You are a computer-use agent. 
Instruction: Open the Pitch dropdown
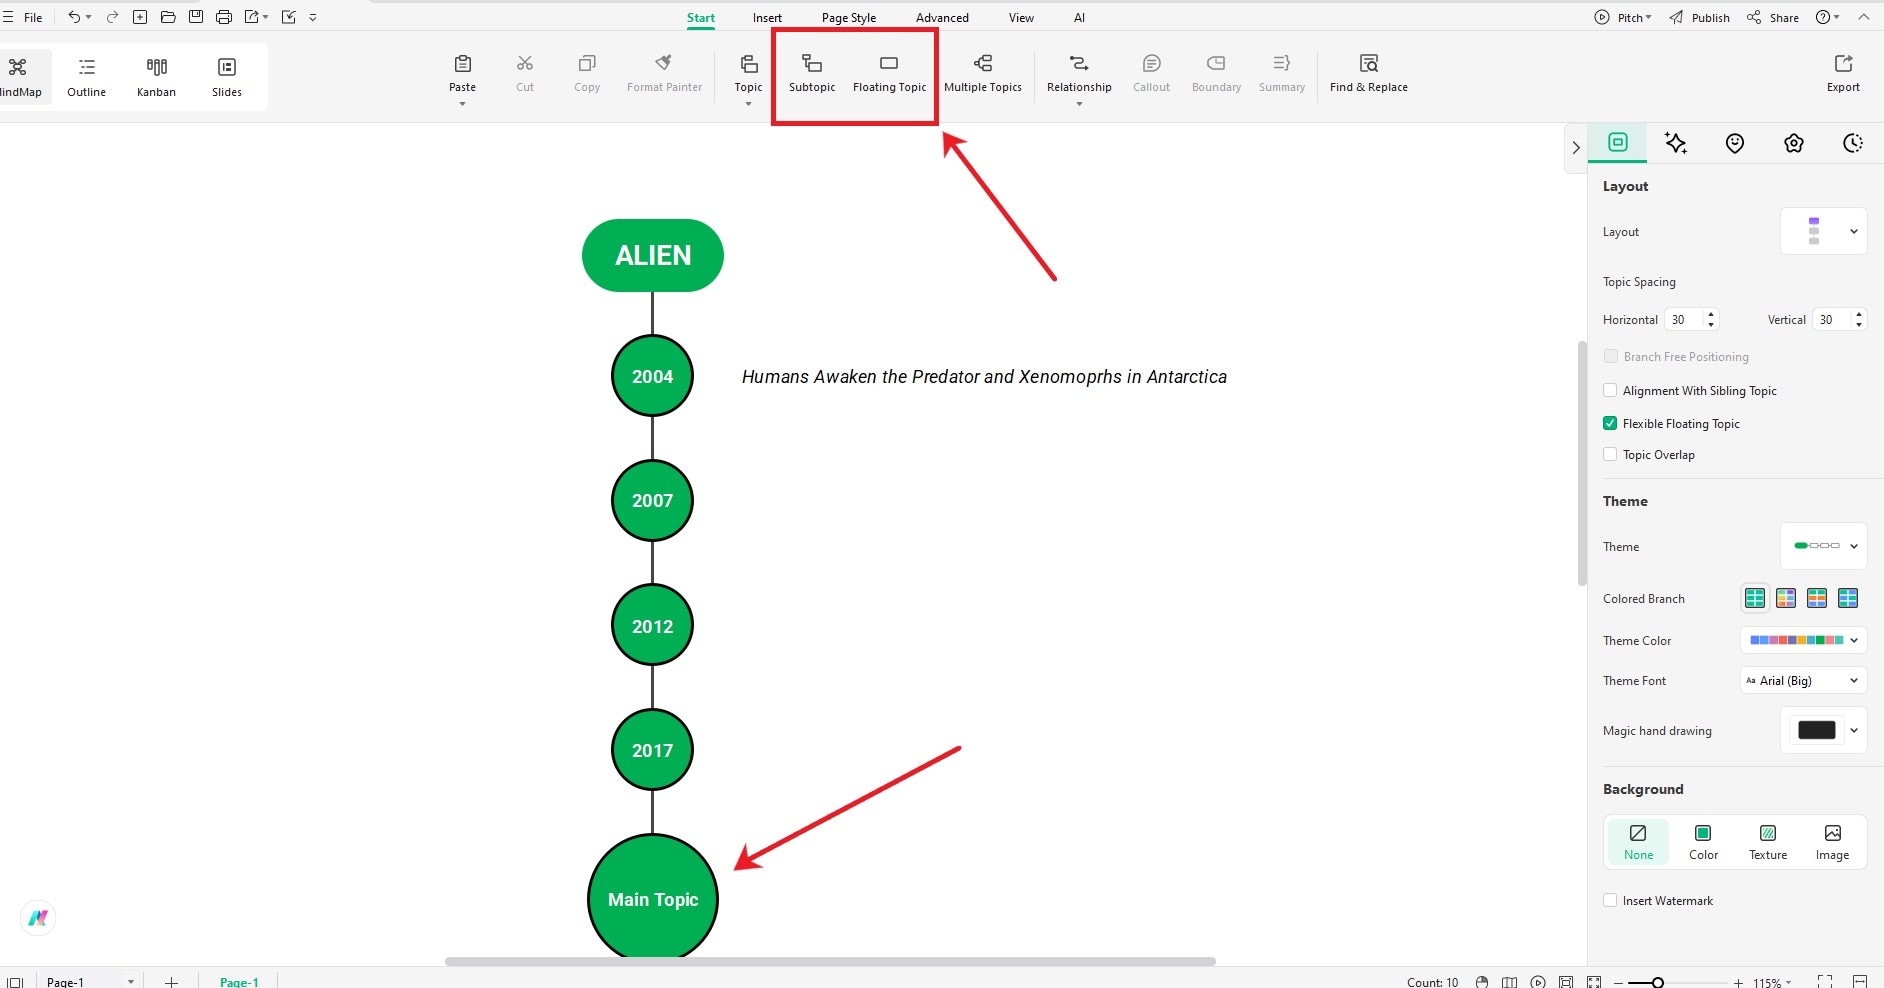pos(1623,17)
